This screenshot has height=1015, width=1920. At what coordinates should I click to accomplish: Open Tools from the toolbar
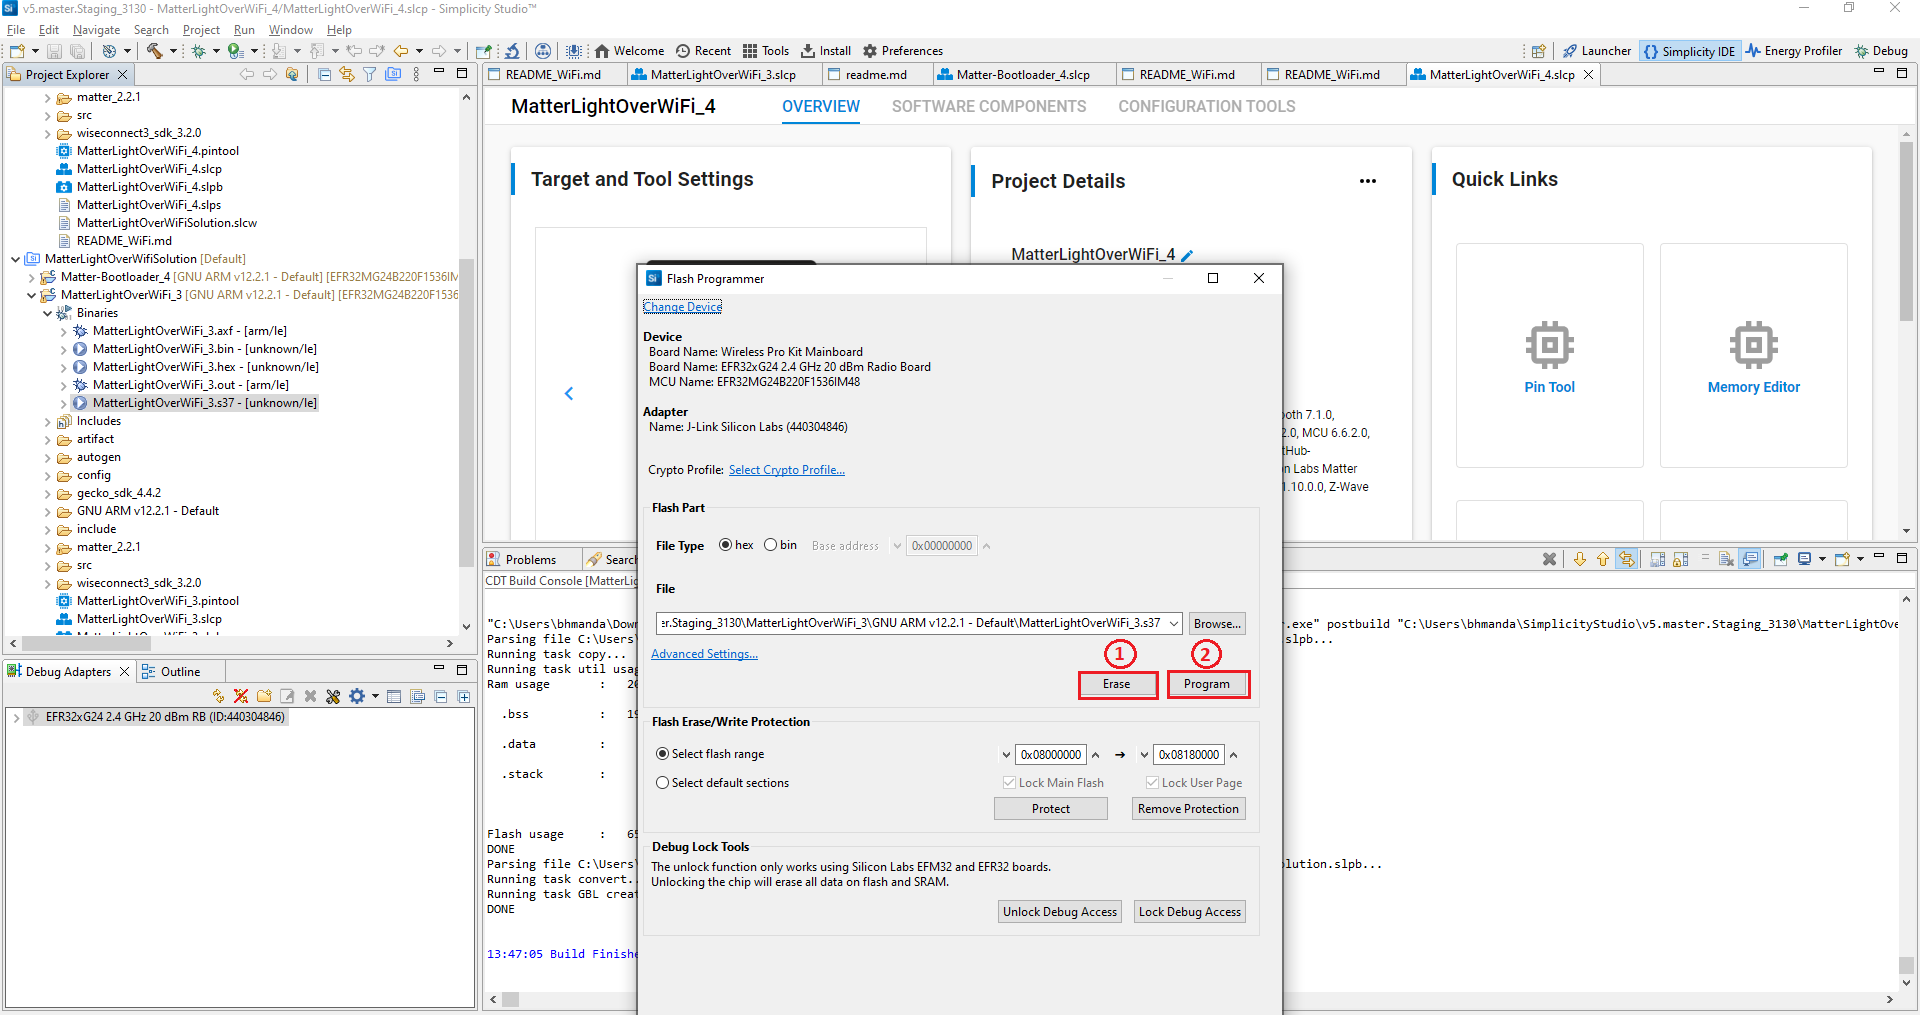766,51
